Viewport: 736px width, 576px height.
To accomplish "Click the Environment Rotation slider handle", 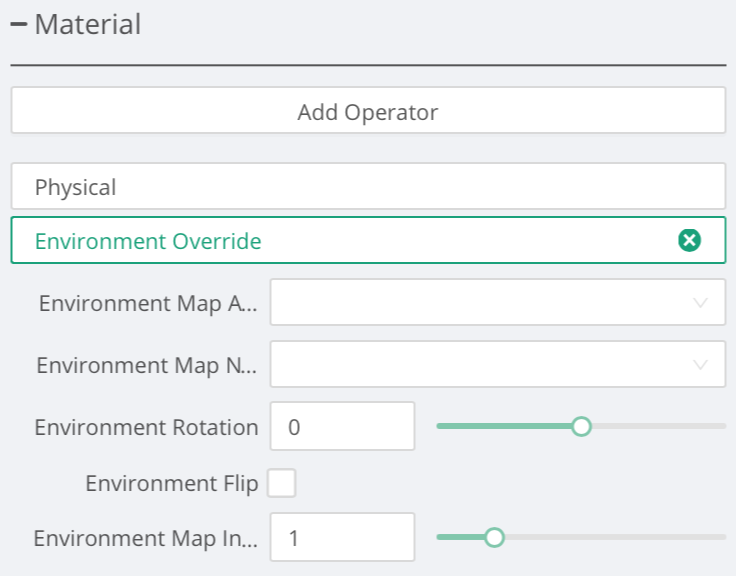I will [581, 427].
